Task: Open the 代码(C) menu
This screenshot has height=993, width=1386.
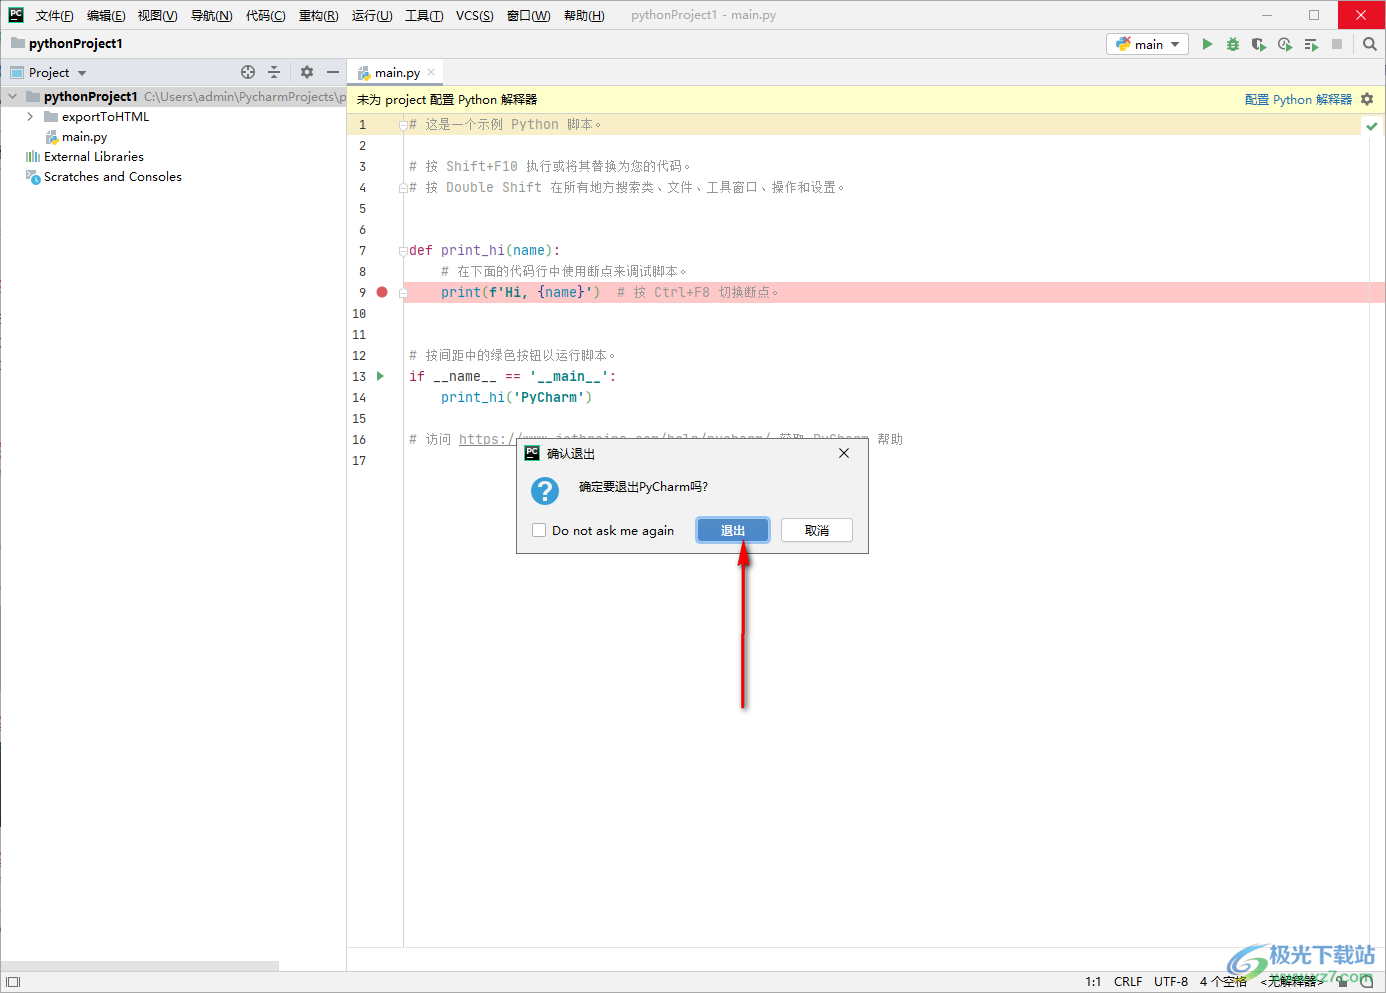Action: (x=265, y=15)
